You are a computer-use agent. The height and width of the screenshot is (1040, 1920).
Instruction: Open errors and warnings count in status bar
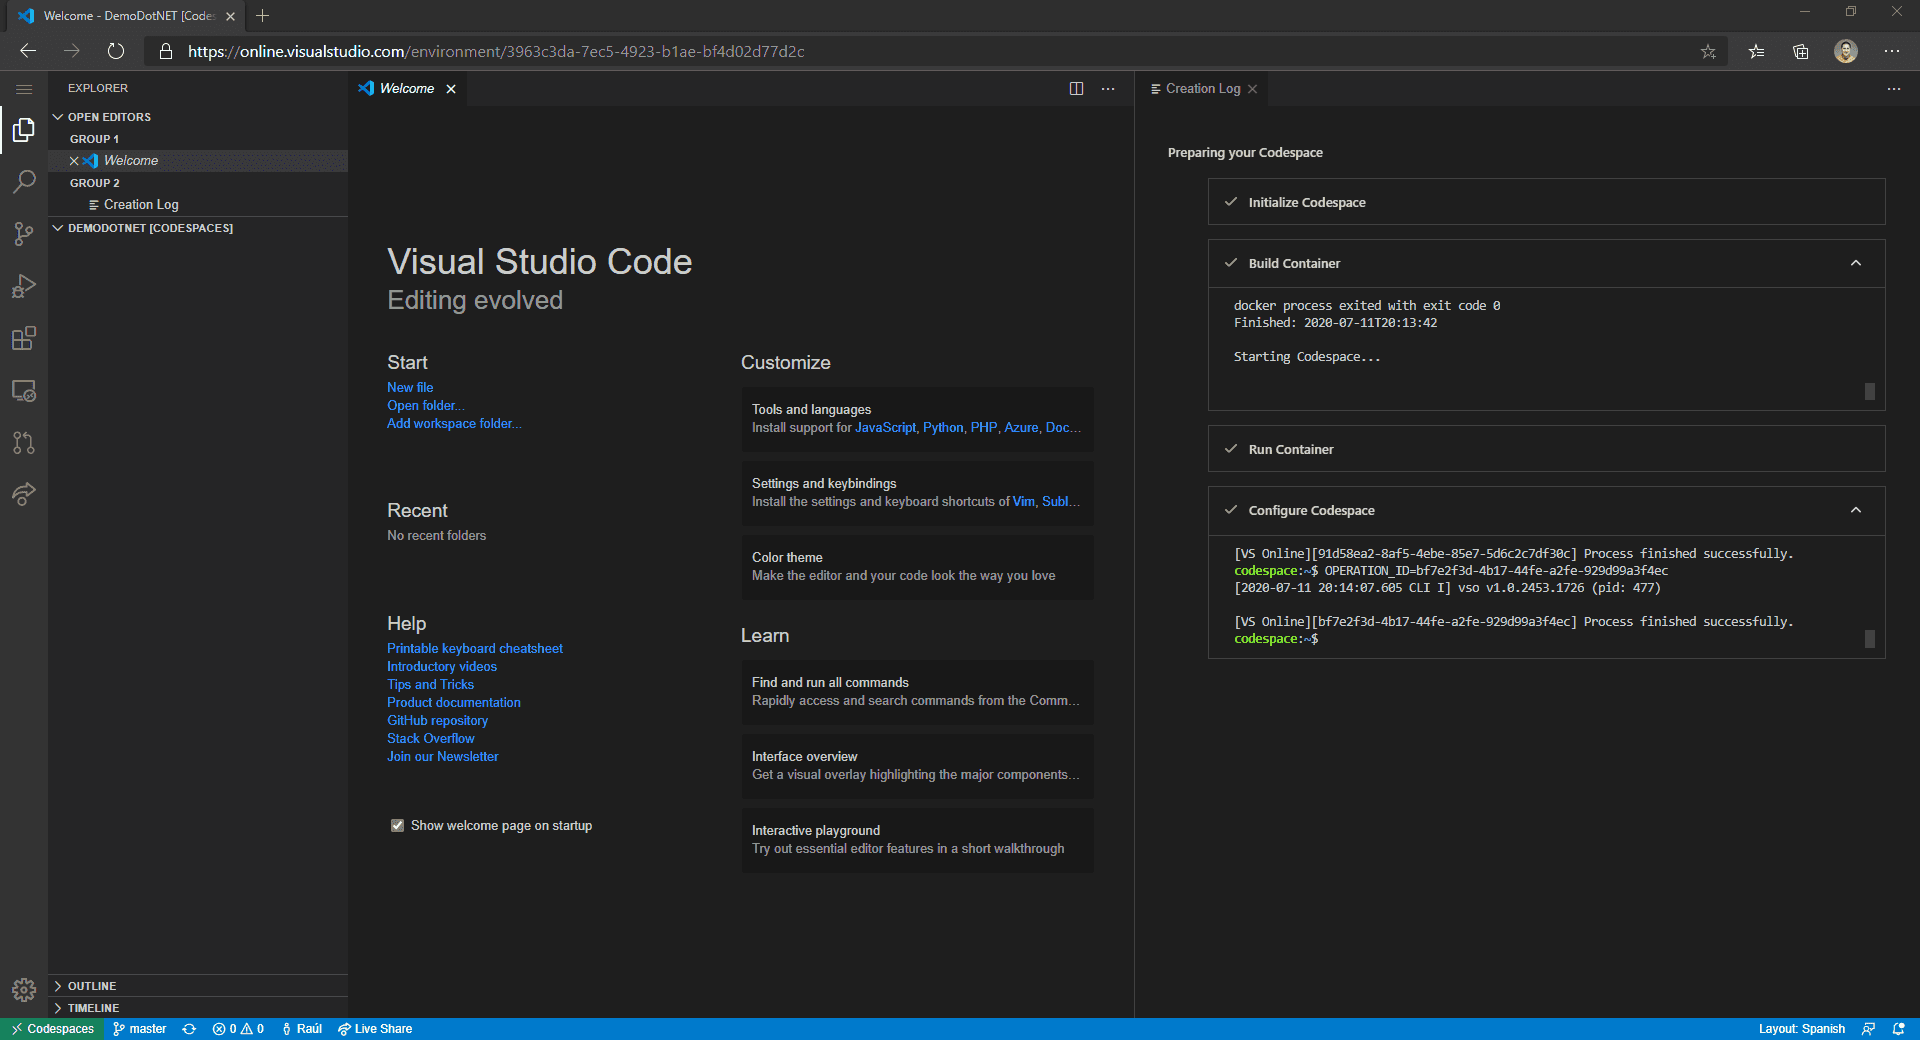(x=238, y=1029)
